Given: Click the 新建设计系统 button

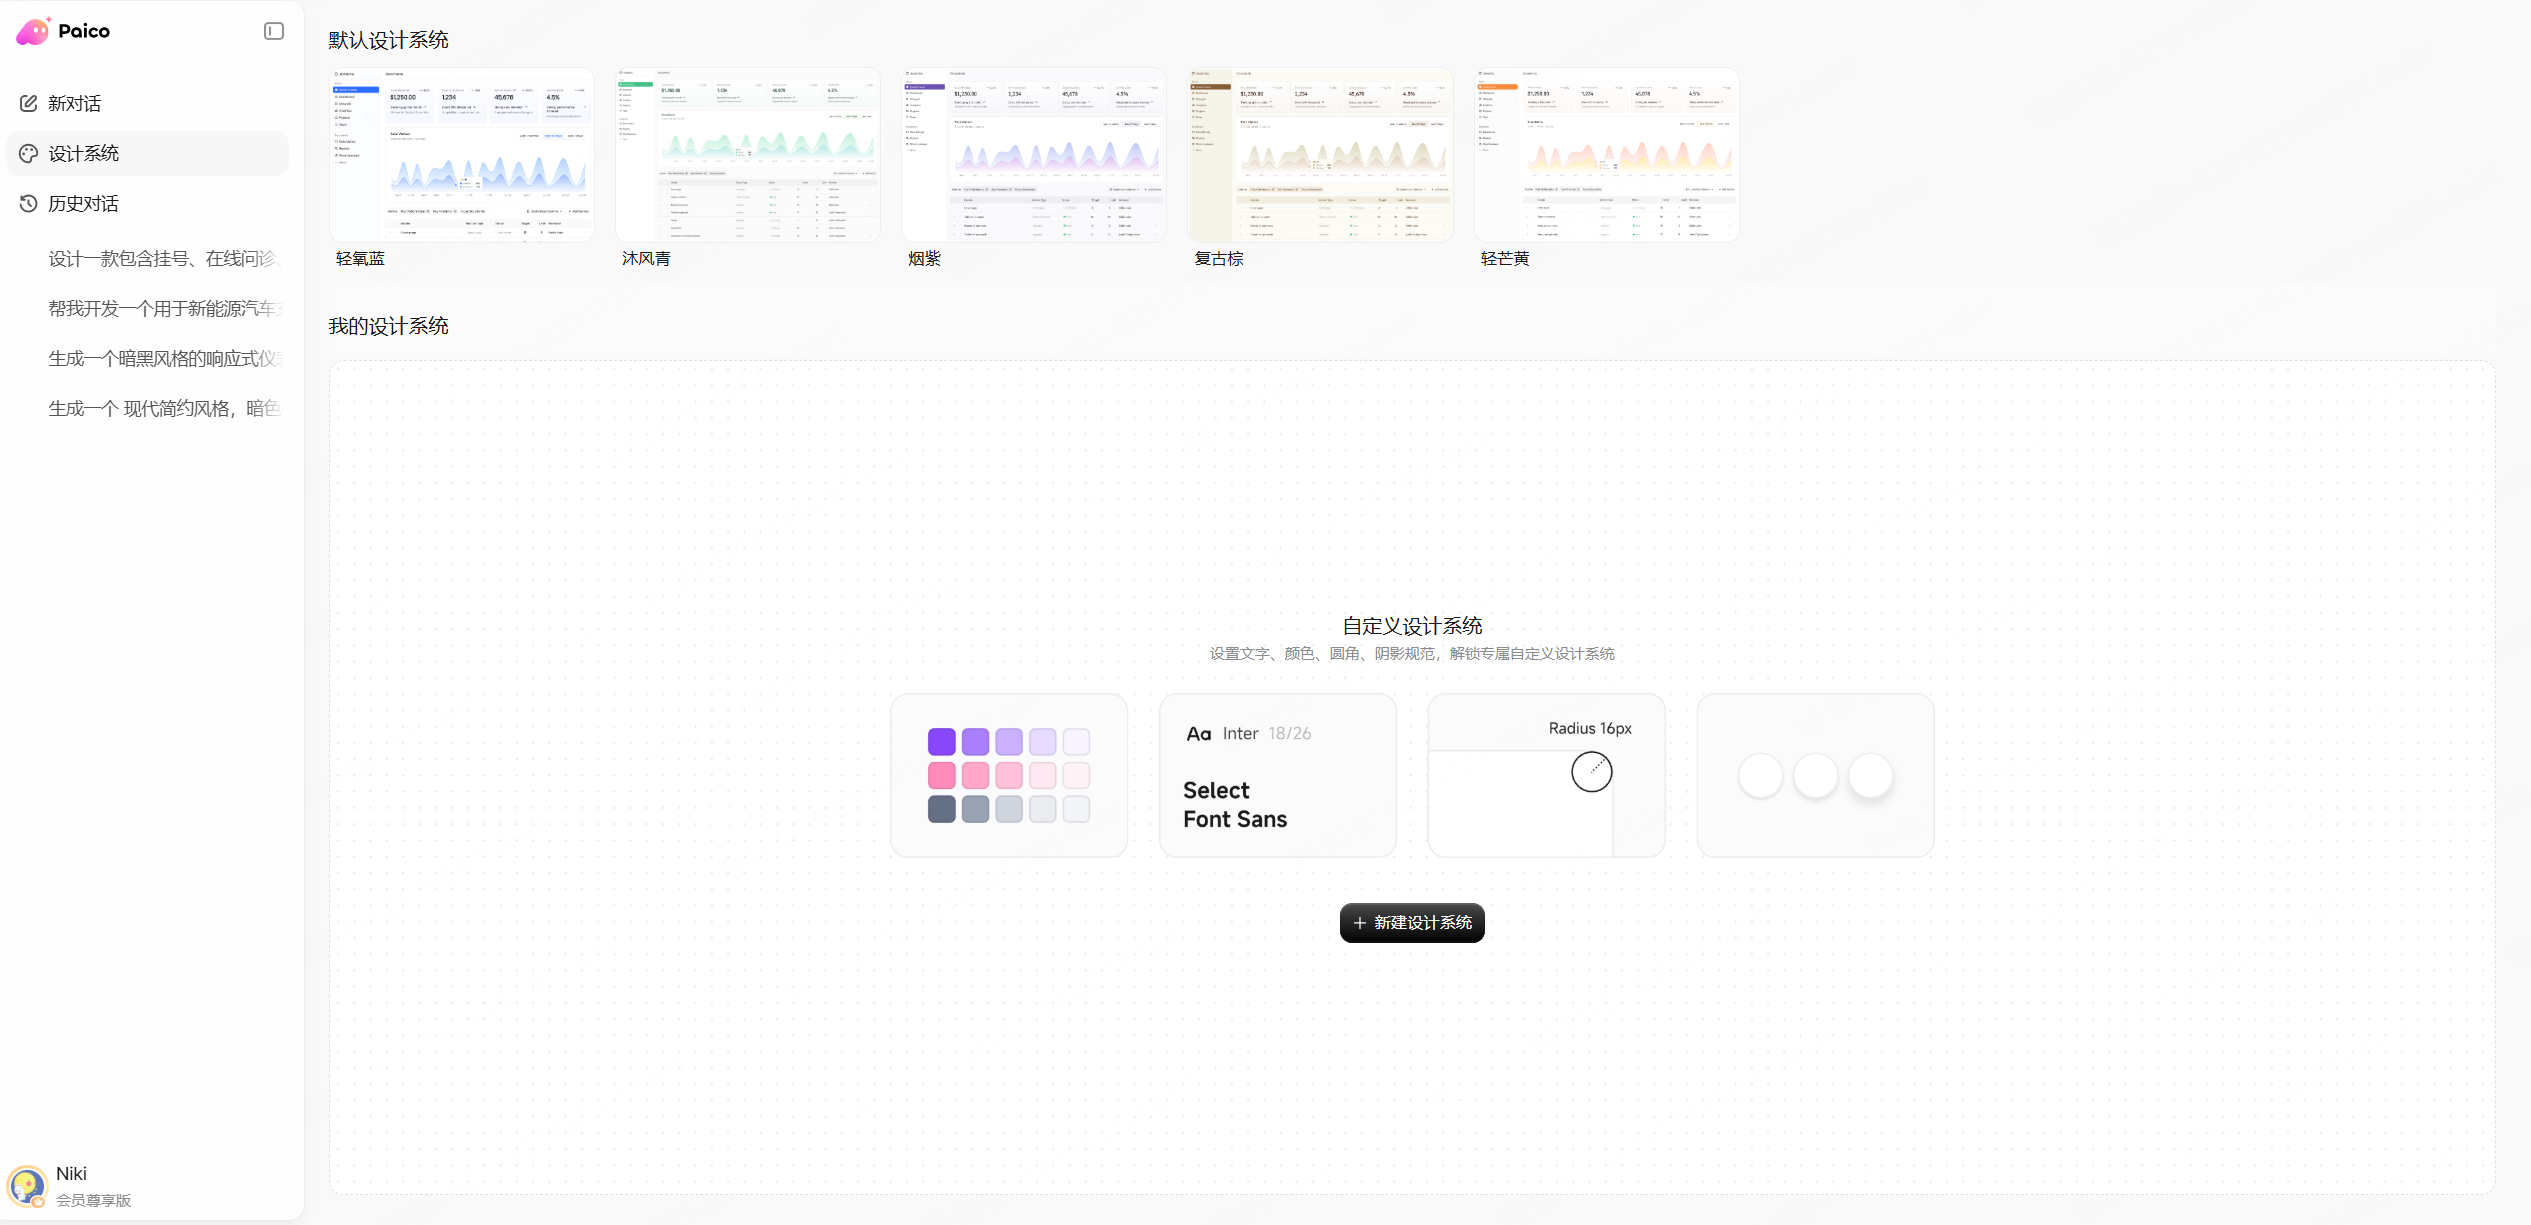Looking at the screenshot, I should tap(1412, 923).
